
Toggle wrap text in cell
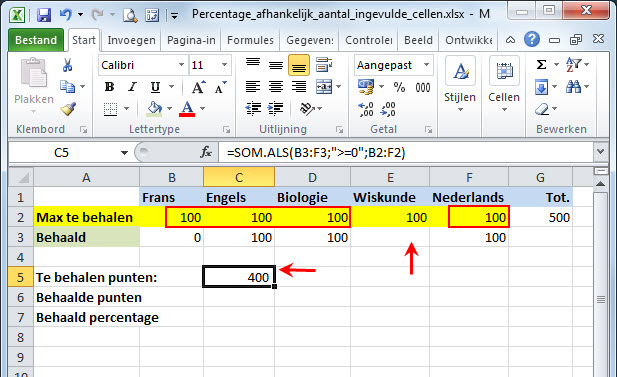coord(324,65)
